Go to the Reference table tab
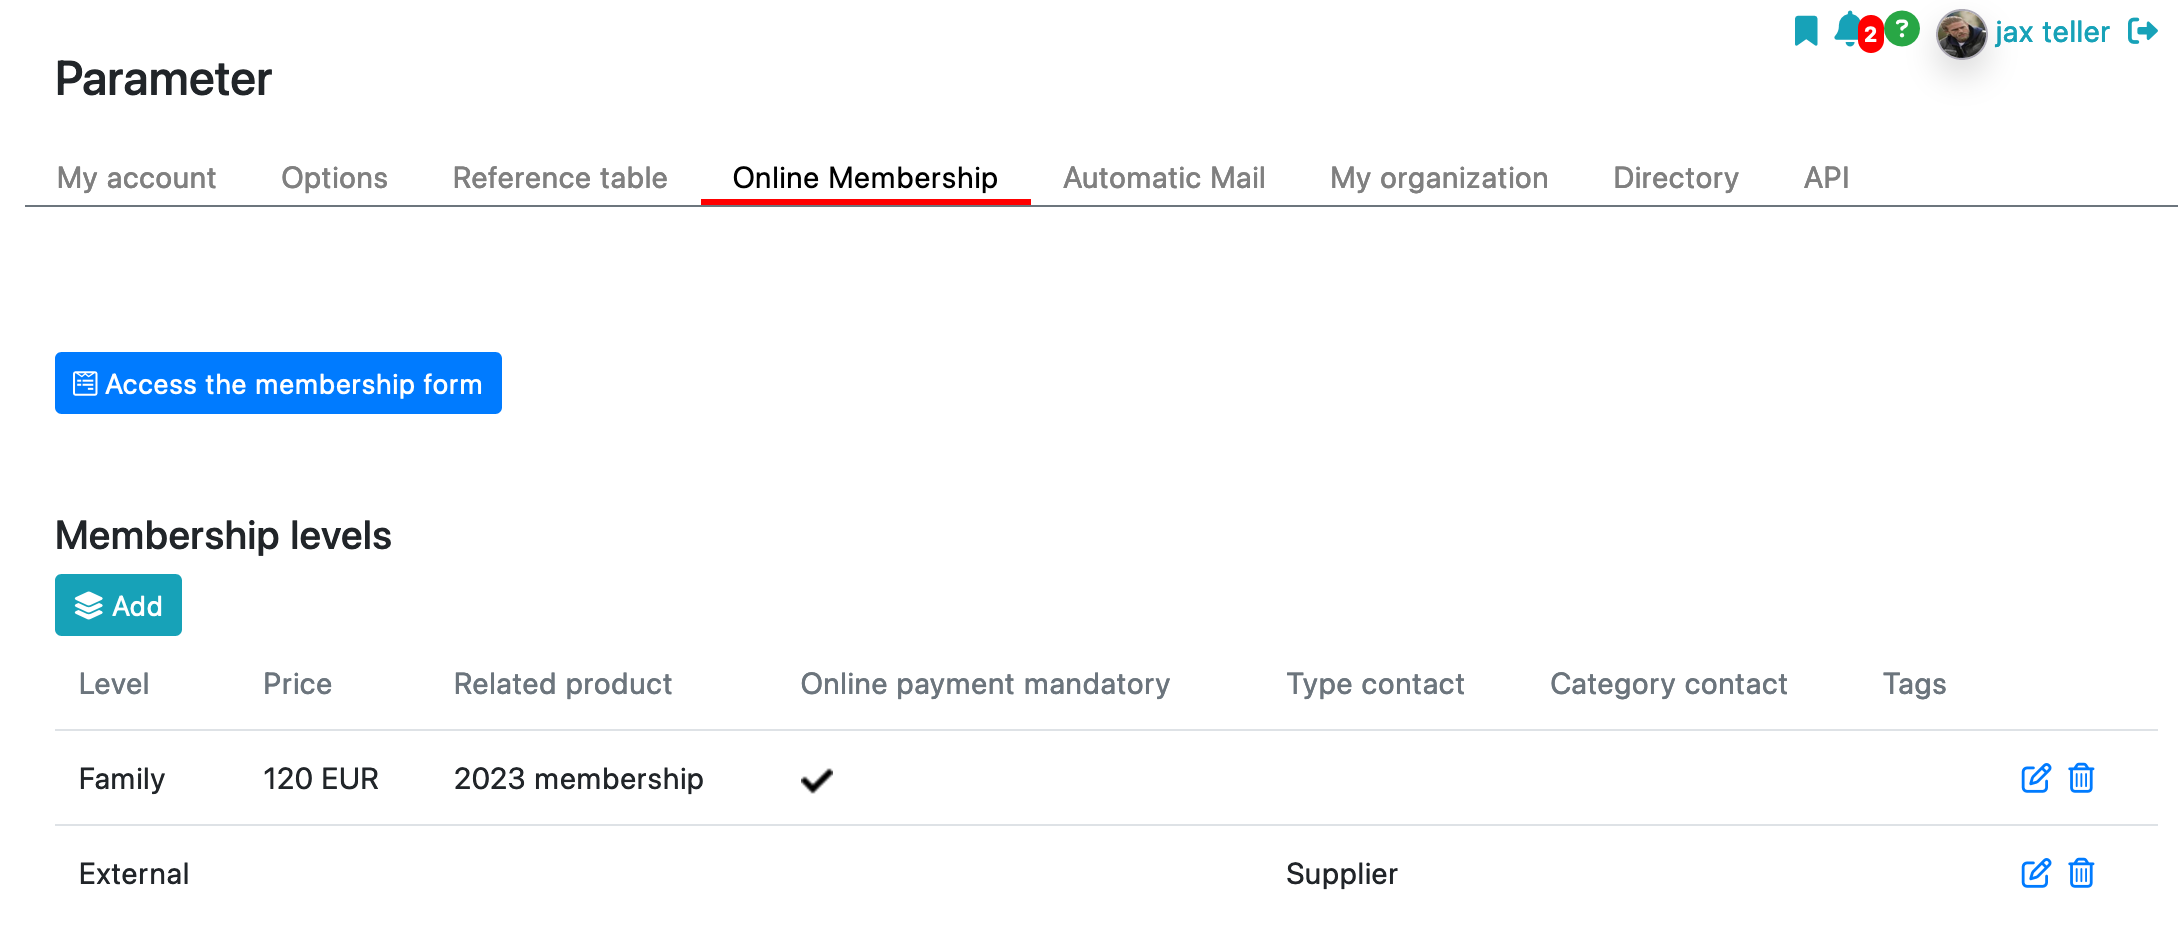 [x=560, y=178]
